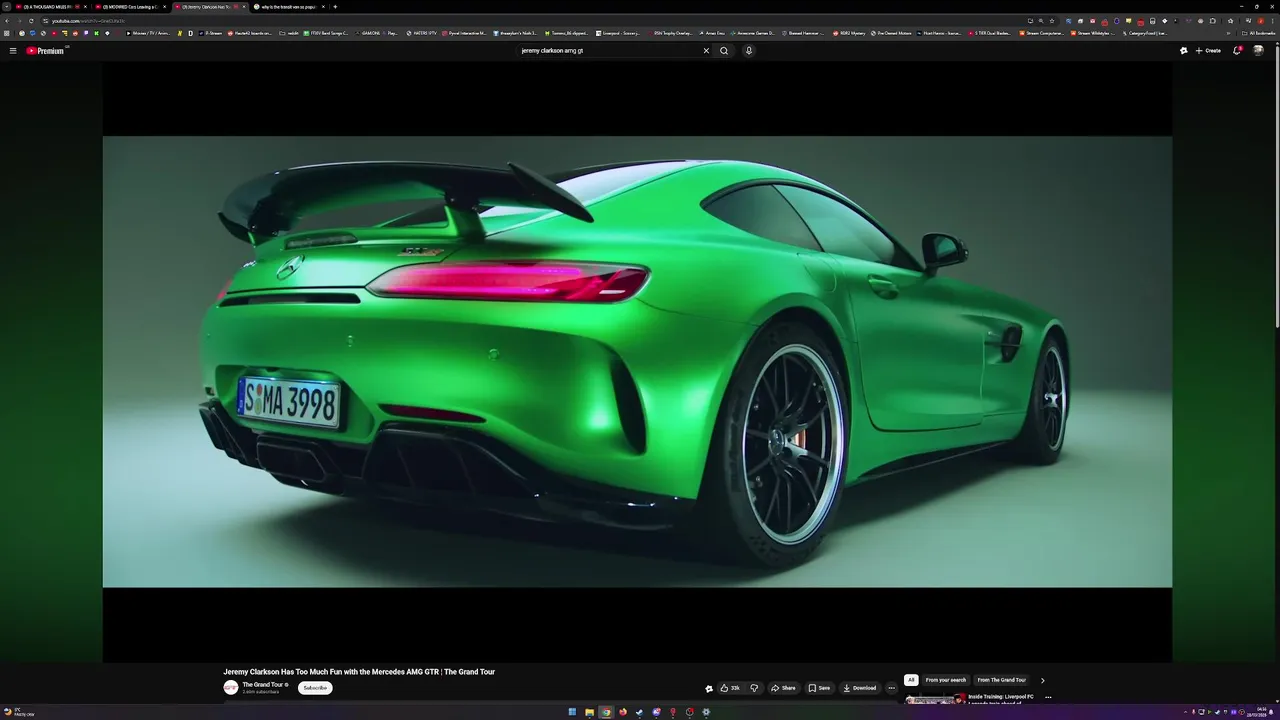
Task: Save the video to a playlist
Action: [818, 688]
